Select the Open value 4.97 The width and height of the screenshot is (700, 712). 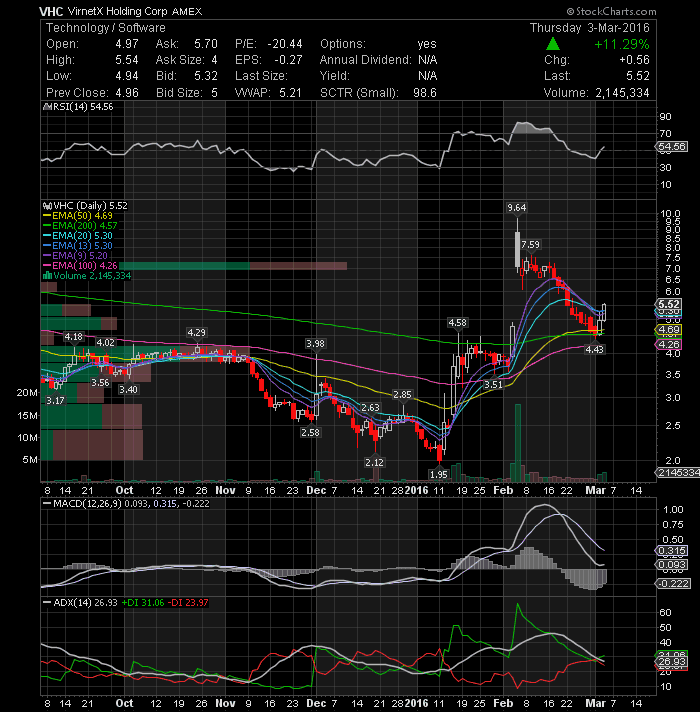click(127, 44)
